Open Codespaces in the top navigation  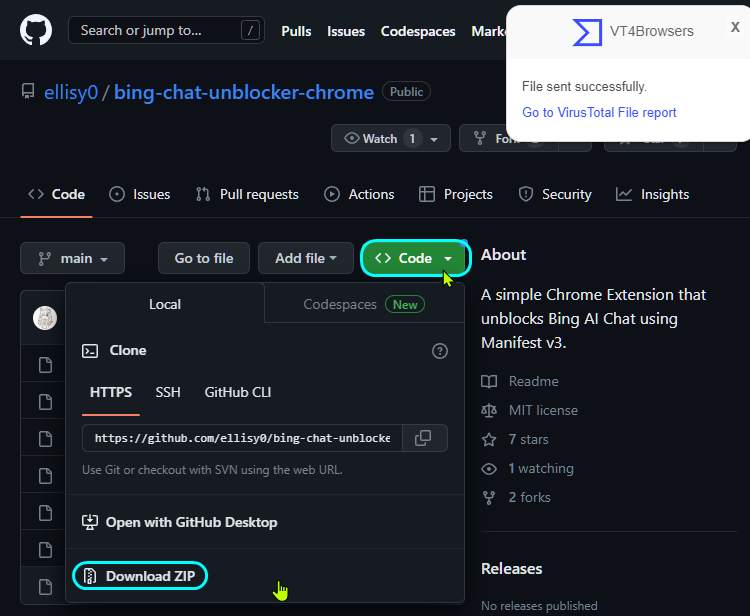(418, 31)
